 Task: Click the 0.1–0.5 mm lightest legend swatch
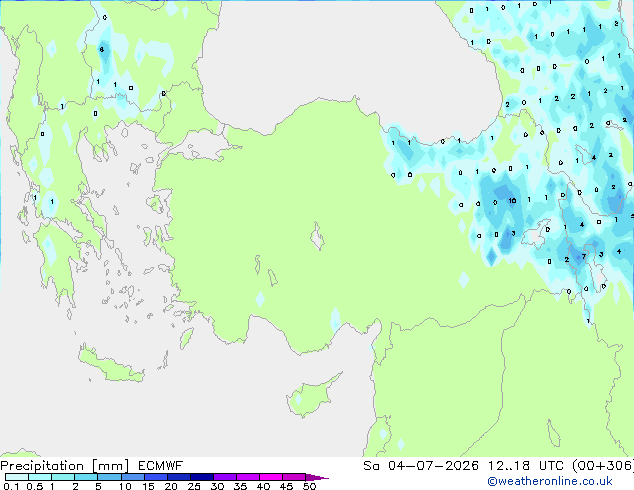click(x=17, y=477)
